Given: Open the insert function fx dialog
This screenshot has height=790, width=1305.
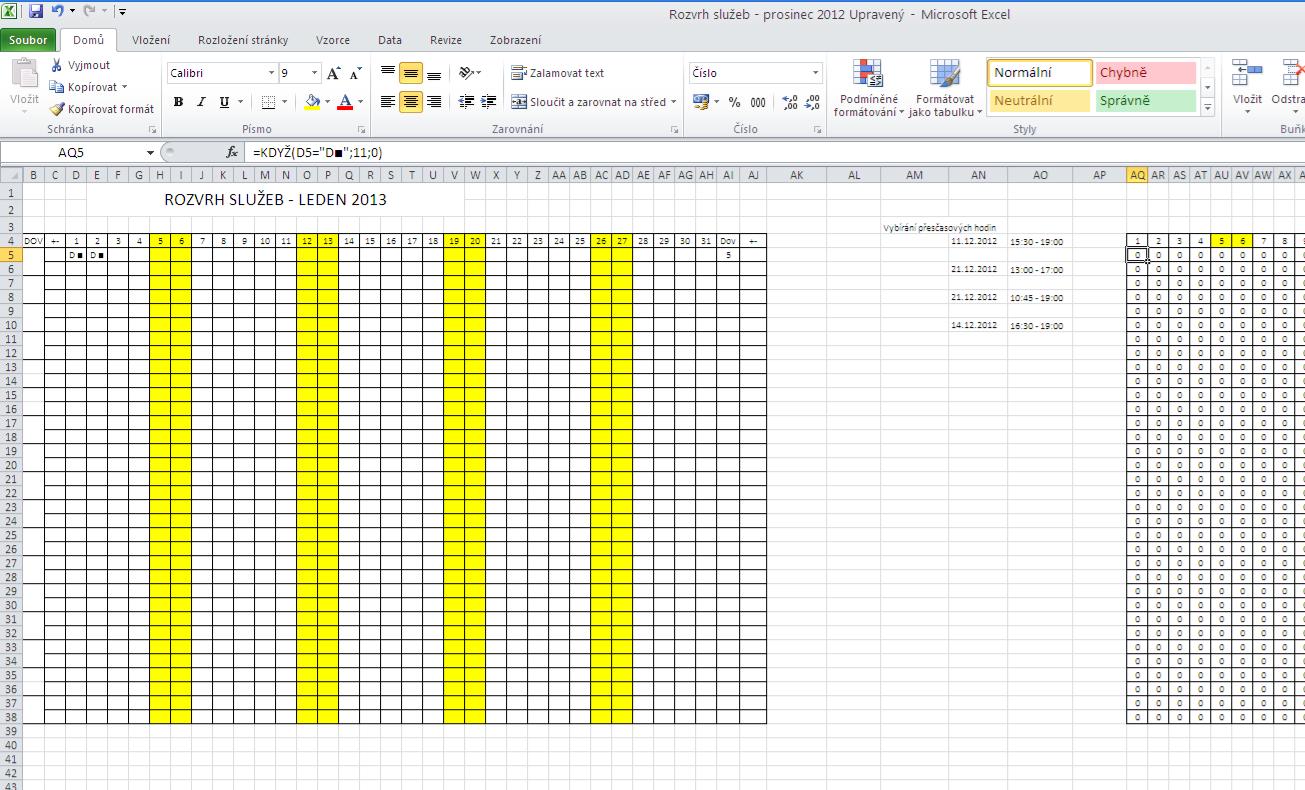Looking at the screenshot, I should 232,153.
